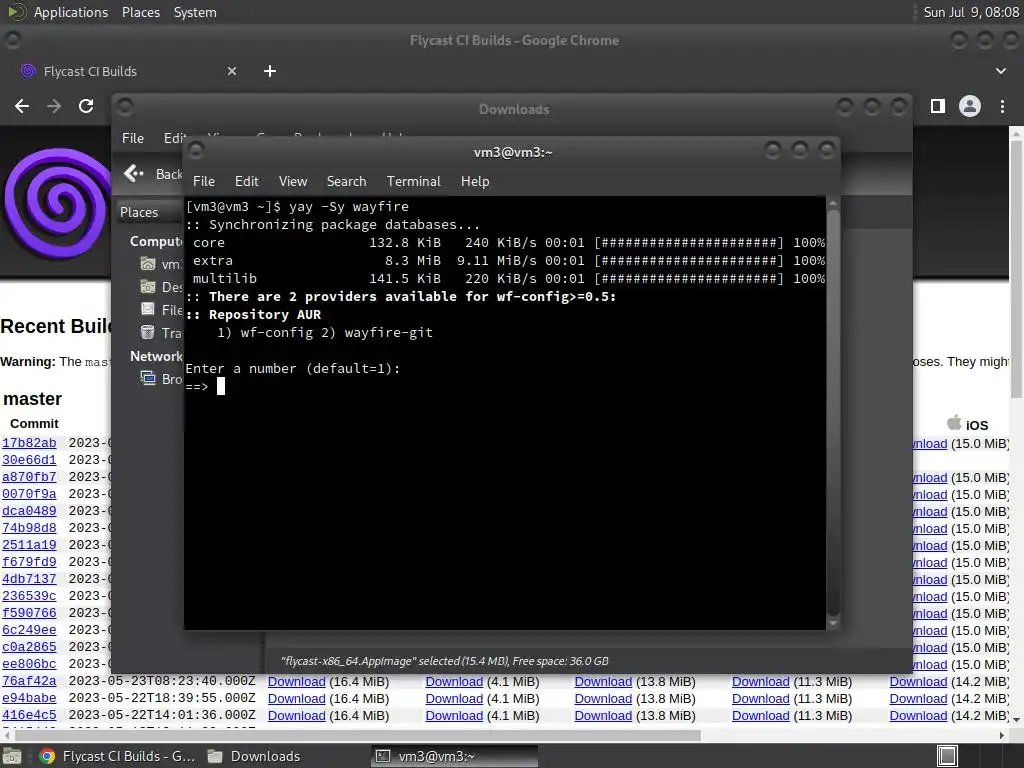Open File menu in Downloads window
Screen dimensions: 1024x768
(x=133, y=138)
